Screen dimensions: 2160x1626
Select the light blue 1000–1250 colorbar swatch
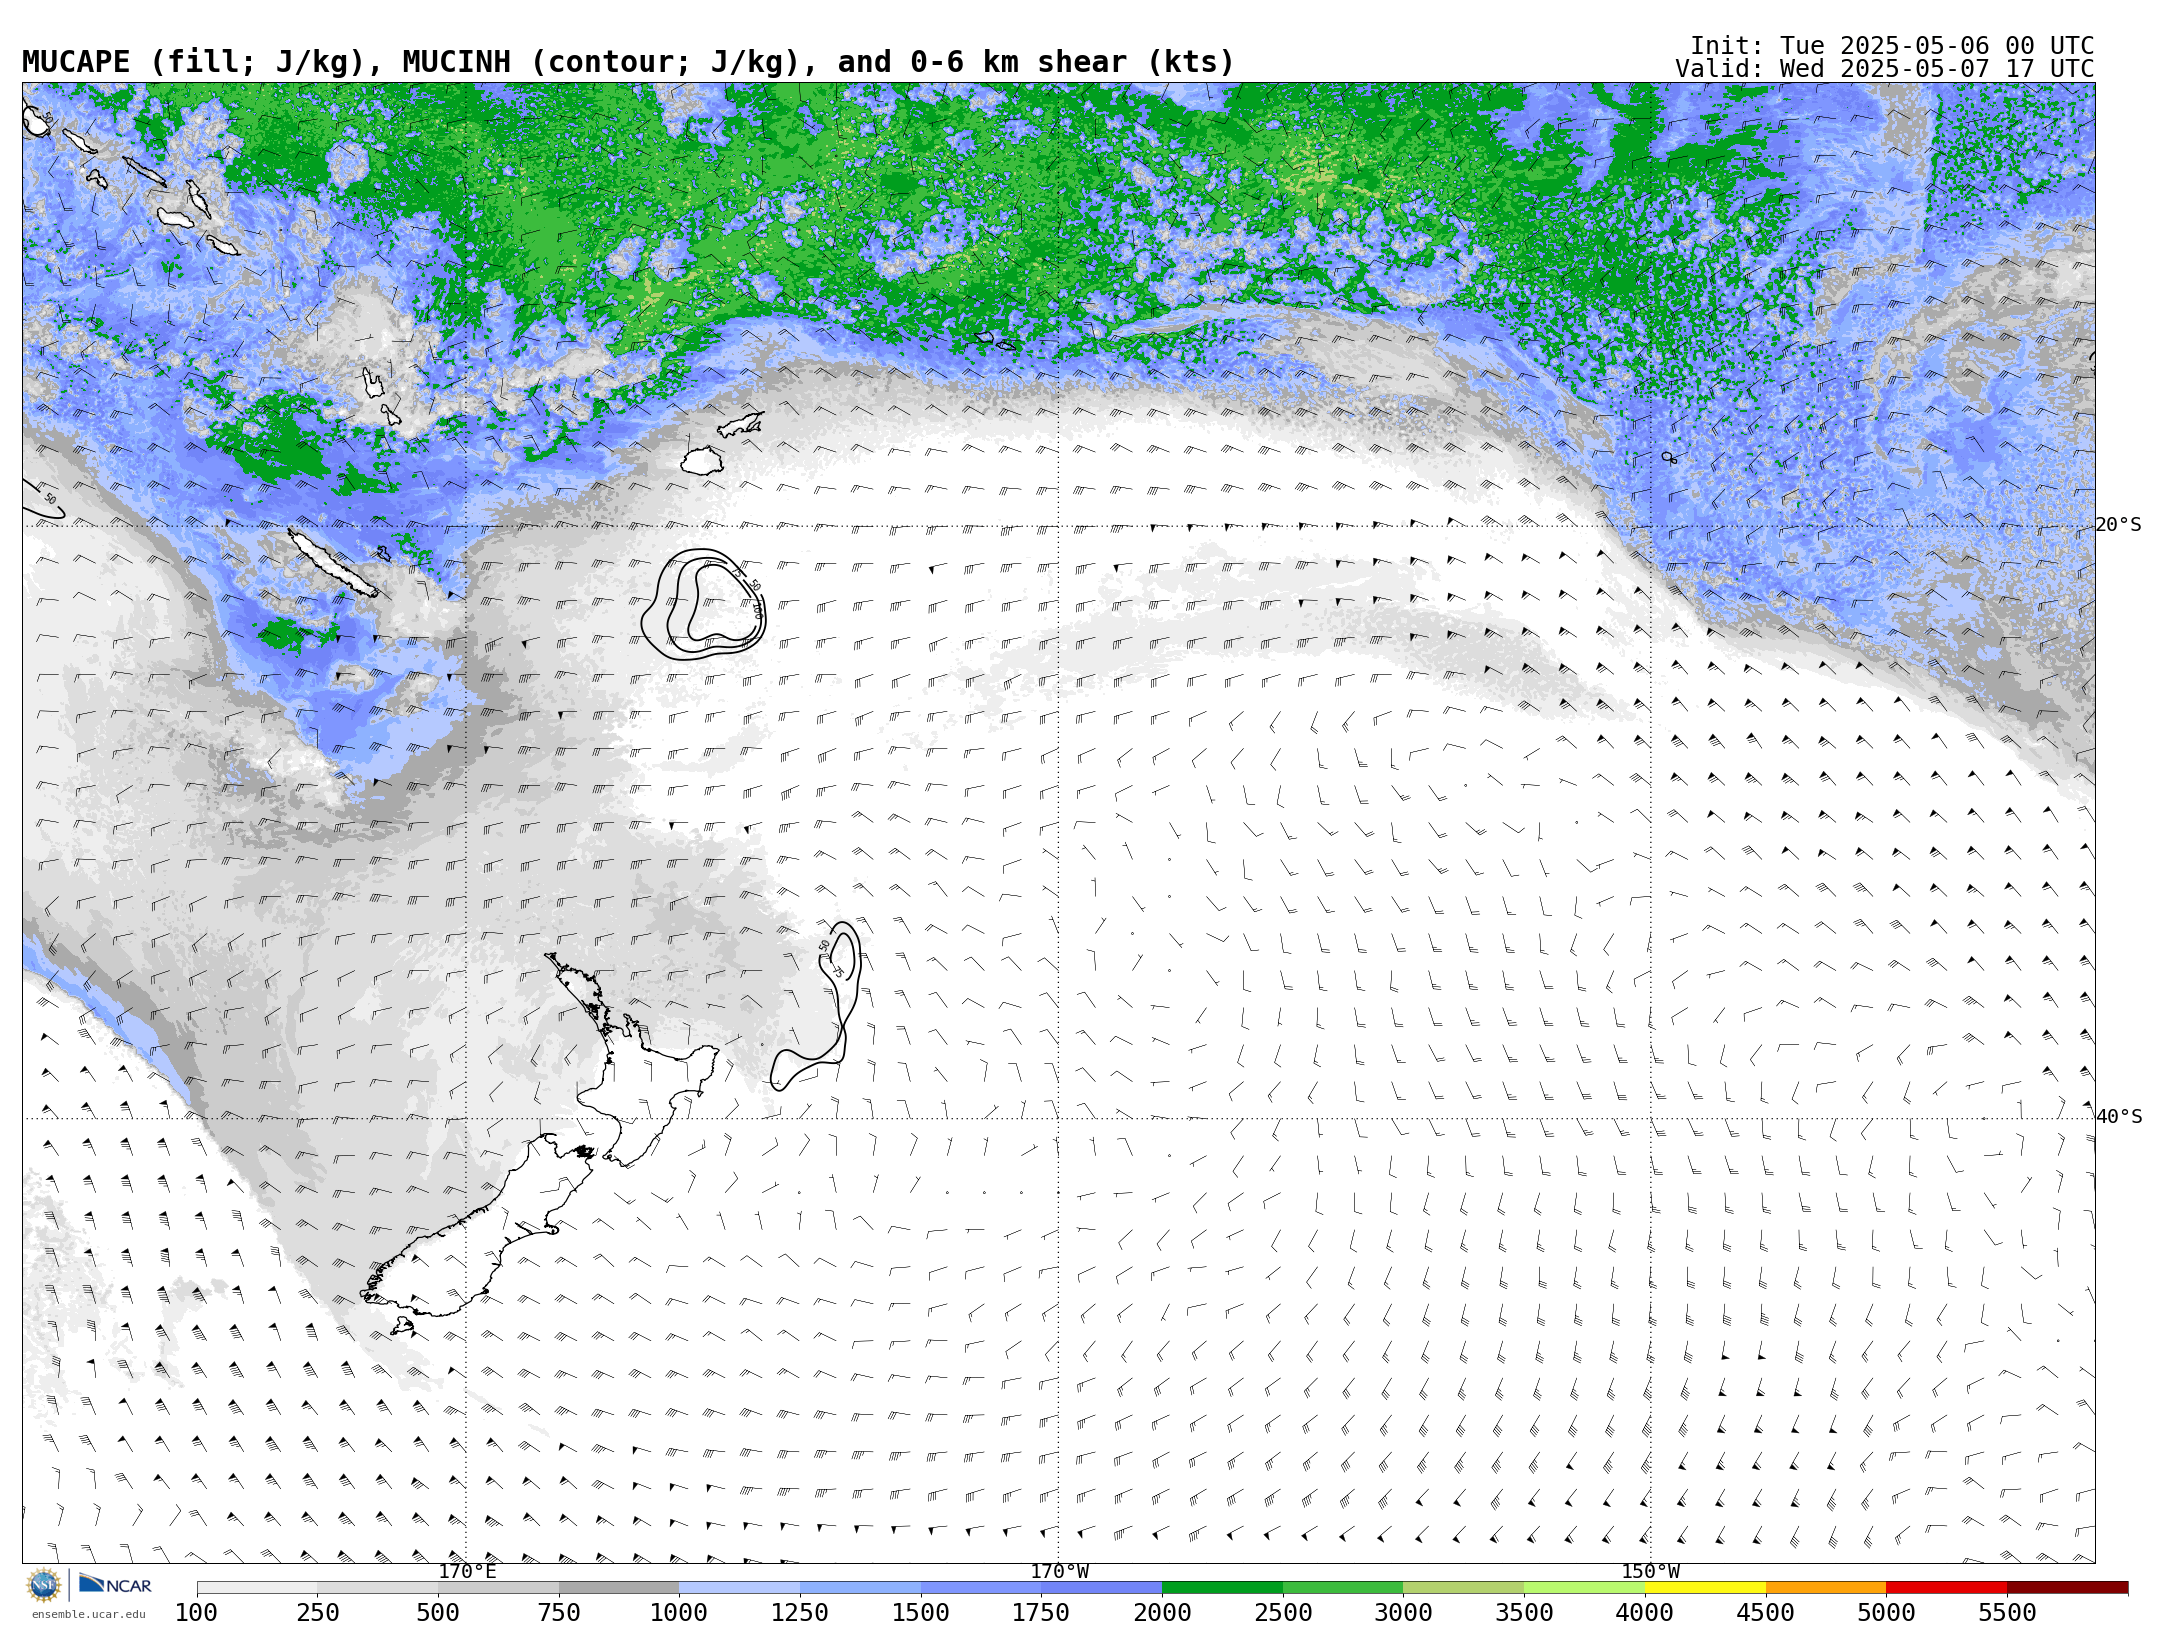coord(739,1588)
